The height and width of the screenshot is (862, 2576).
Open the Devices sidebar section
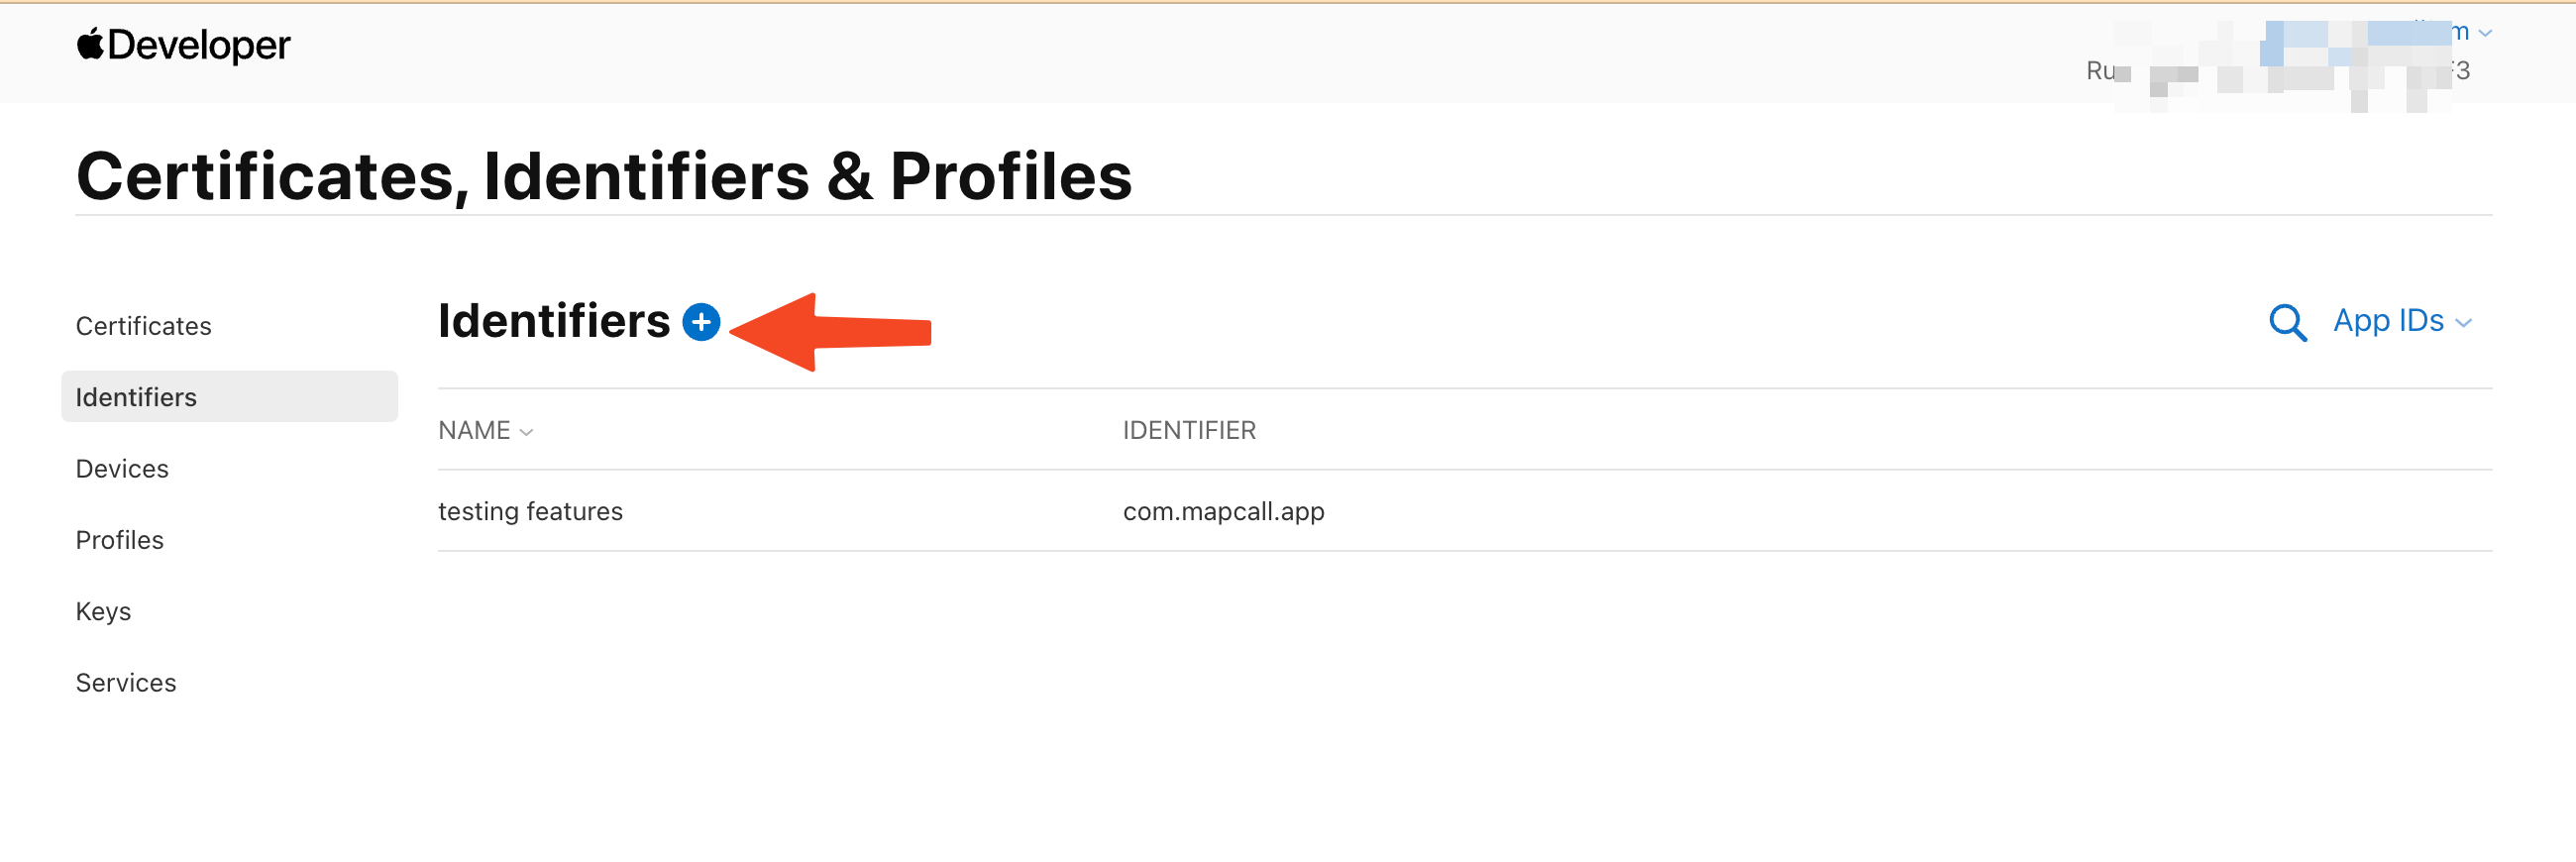pyautogui.click(x=122, y=468)
